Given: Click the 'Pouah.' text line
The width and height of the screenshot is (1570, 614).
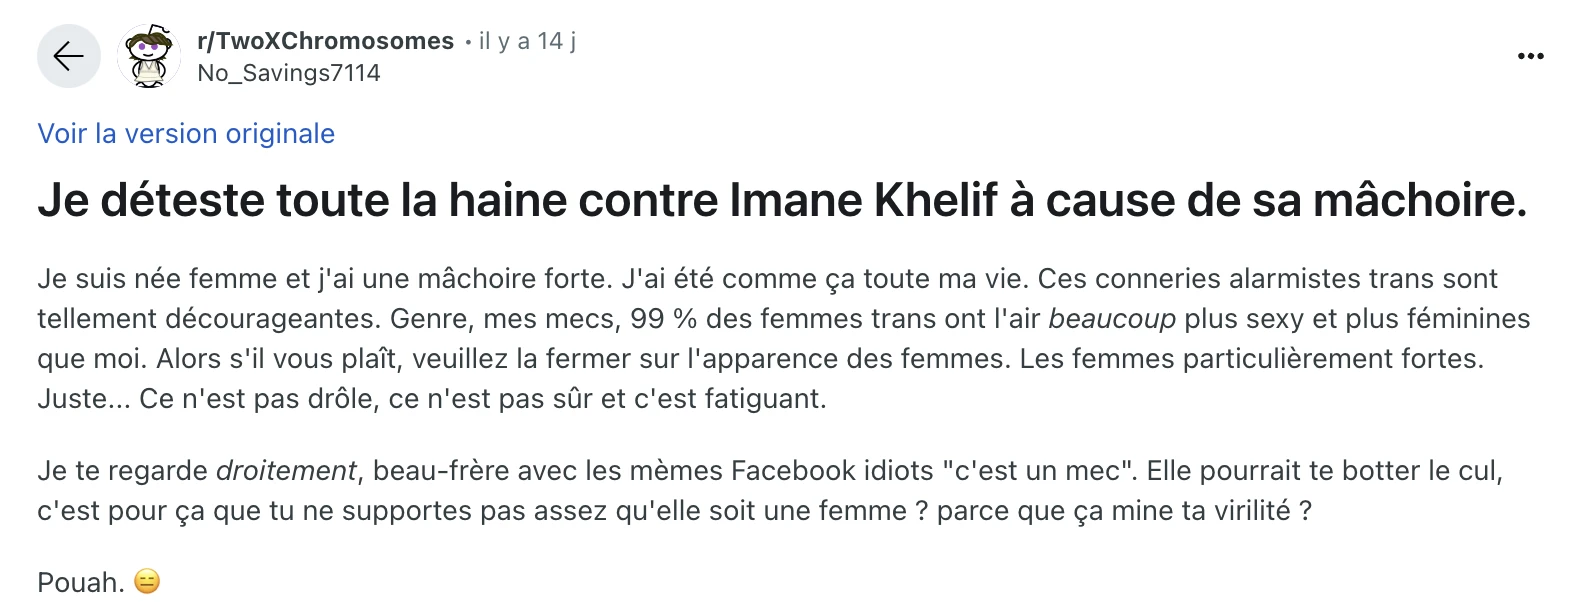Looking at the screenshot, I should point(80,582).
